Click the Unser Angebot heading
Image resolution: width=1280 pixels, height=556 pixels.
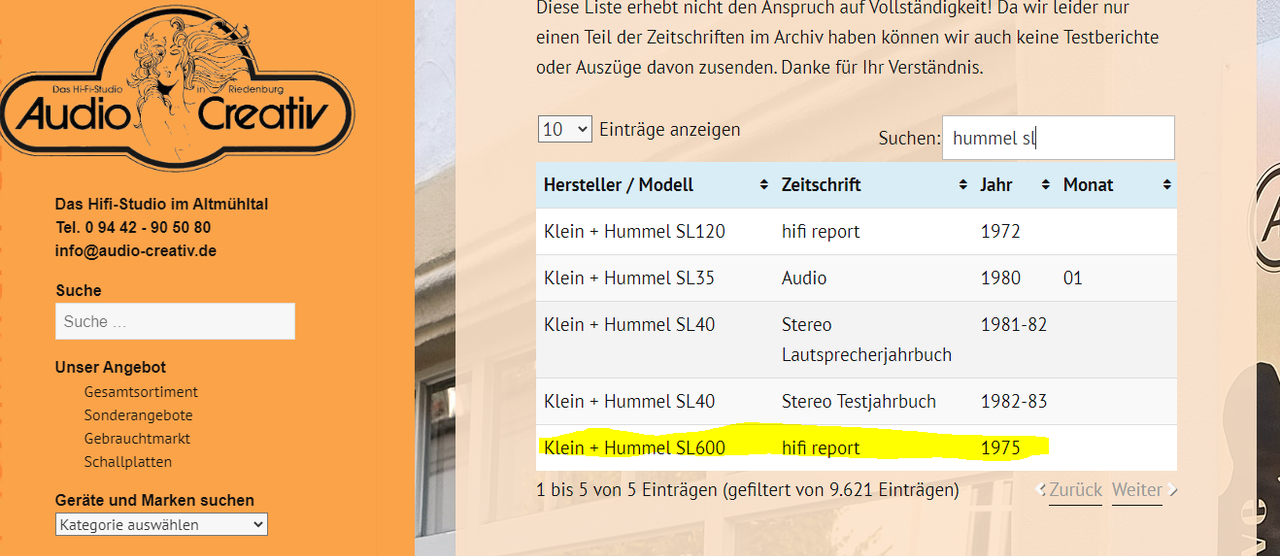(110, 367)
